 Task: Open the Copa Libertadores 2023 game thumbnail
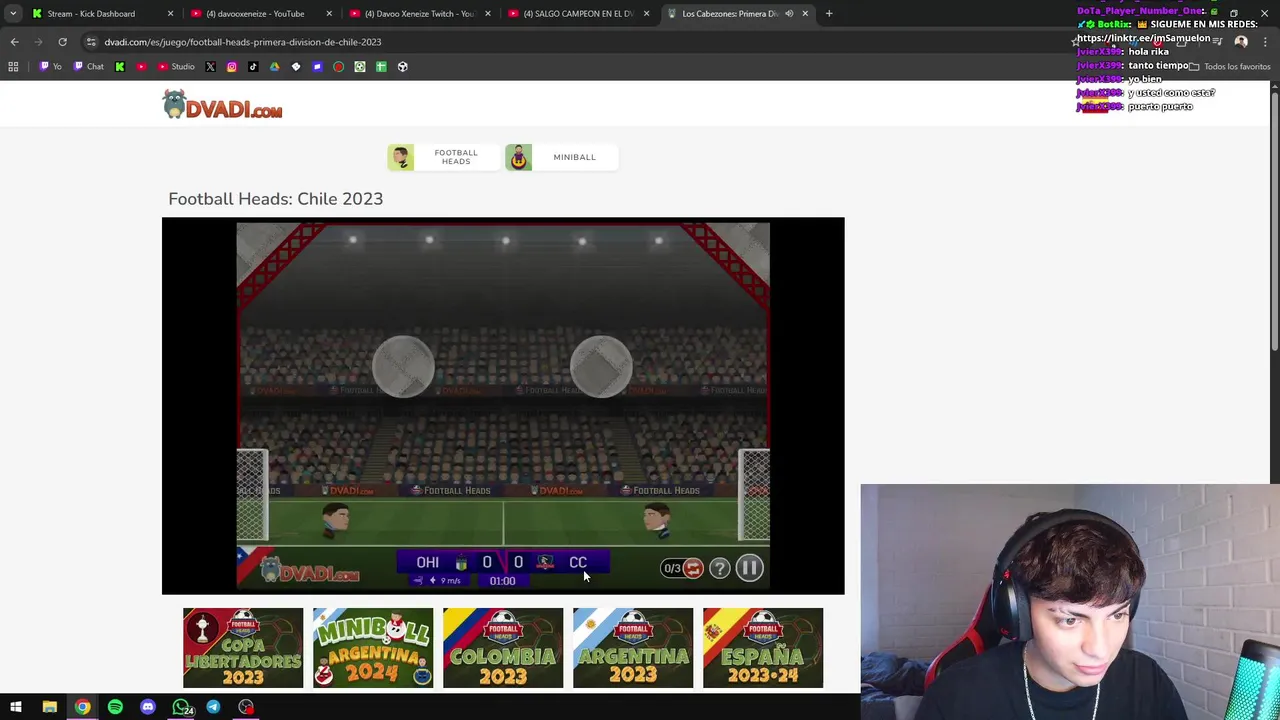point(243,648)
